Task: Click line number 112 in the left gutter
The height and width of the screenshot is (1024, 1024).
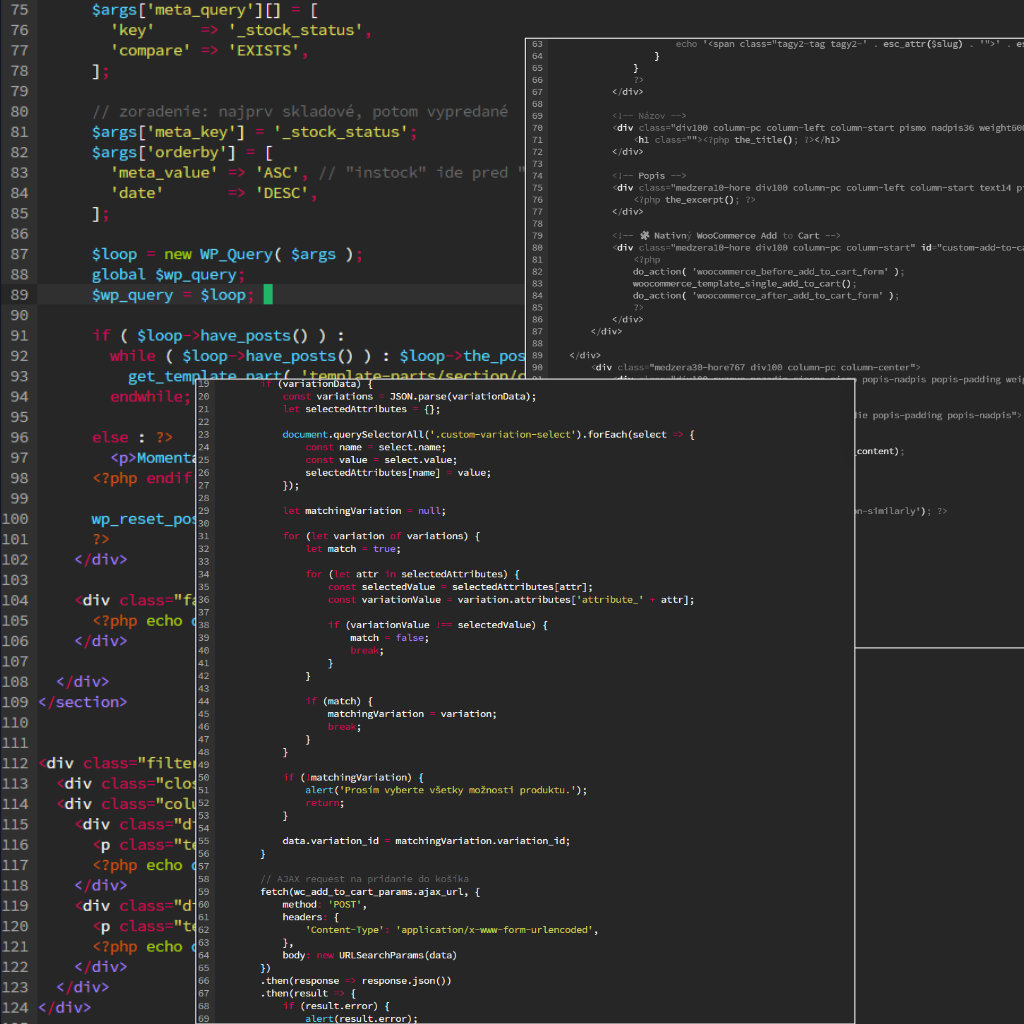Action: pos(15,763)
